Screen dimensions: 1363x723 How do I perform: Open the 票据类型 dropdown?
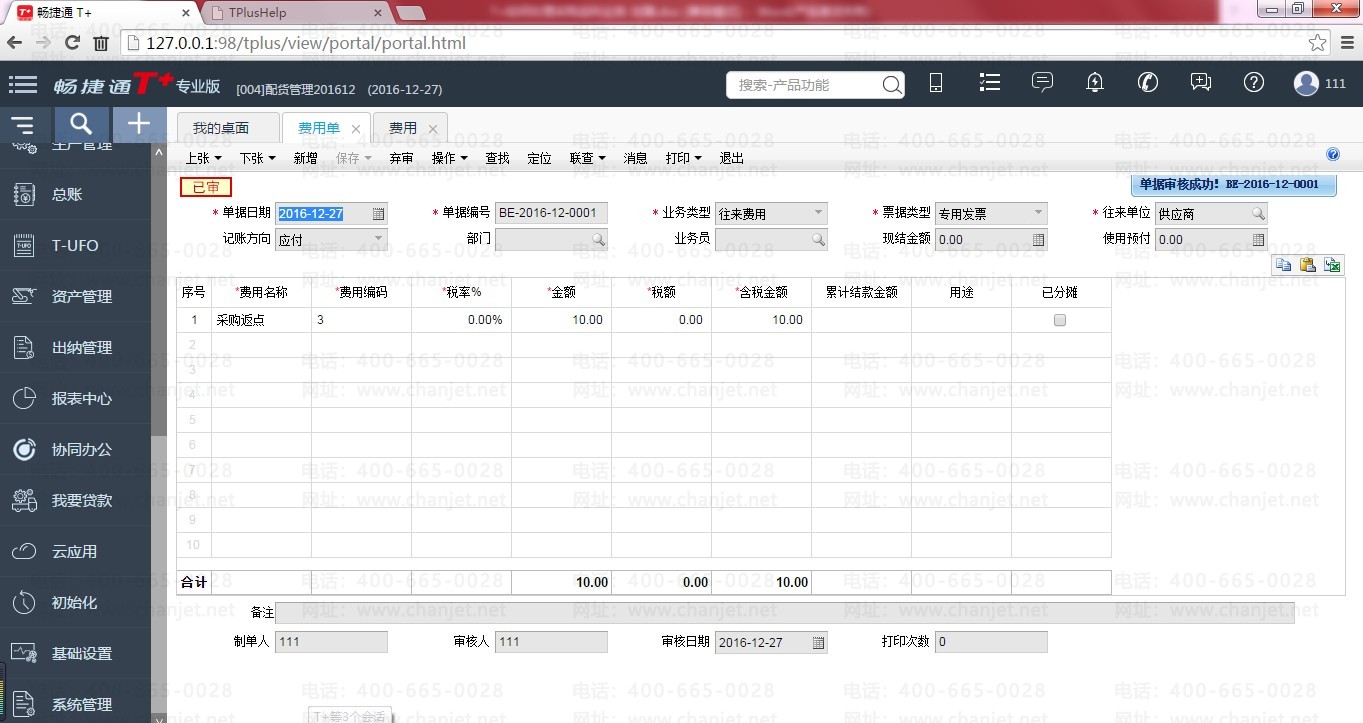tap(1038, 213)
